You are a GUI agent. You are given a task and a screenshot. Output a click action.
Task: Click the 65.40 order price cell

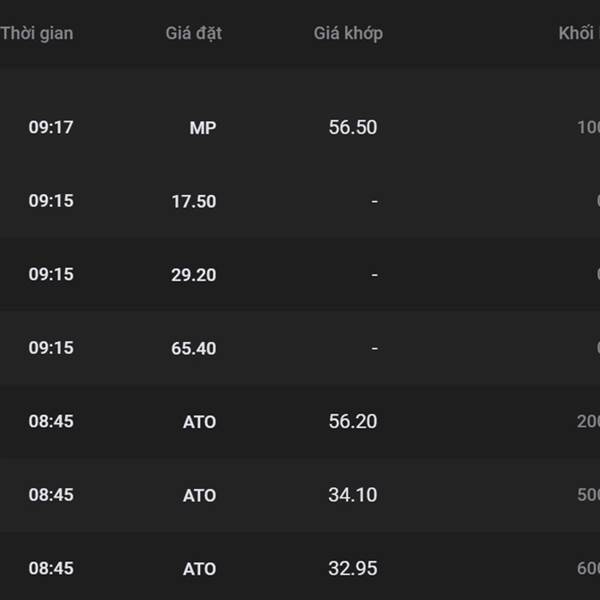click(x=193, y=348)
